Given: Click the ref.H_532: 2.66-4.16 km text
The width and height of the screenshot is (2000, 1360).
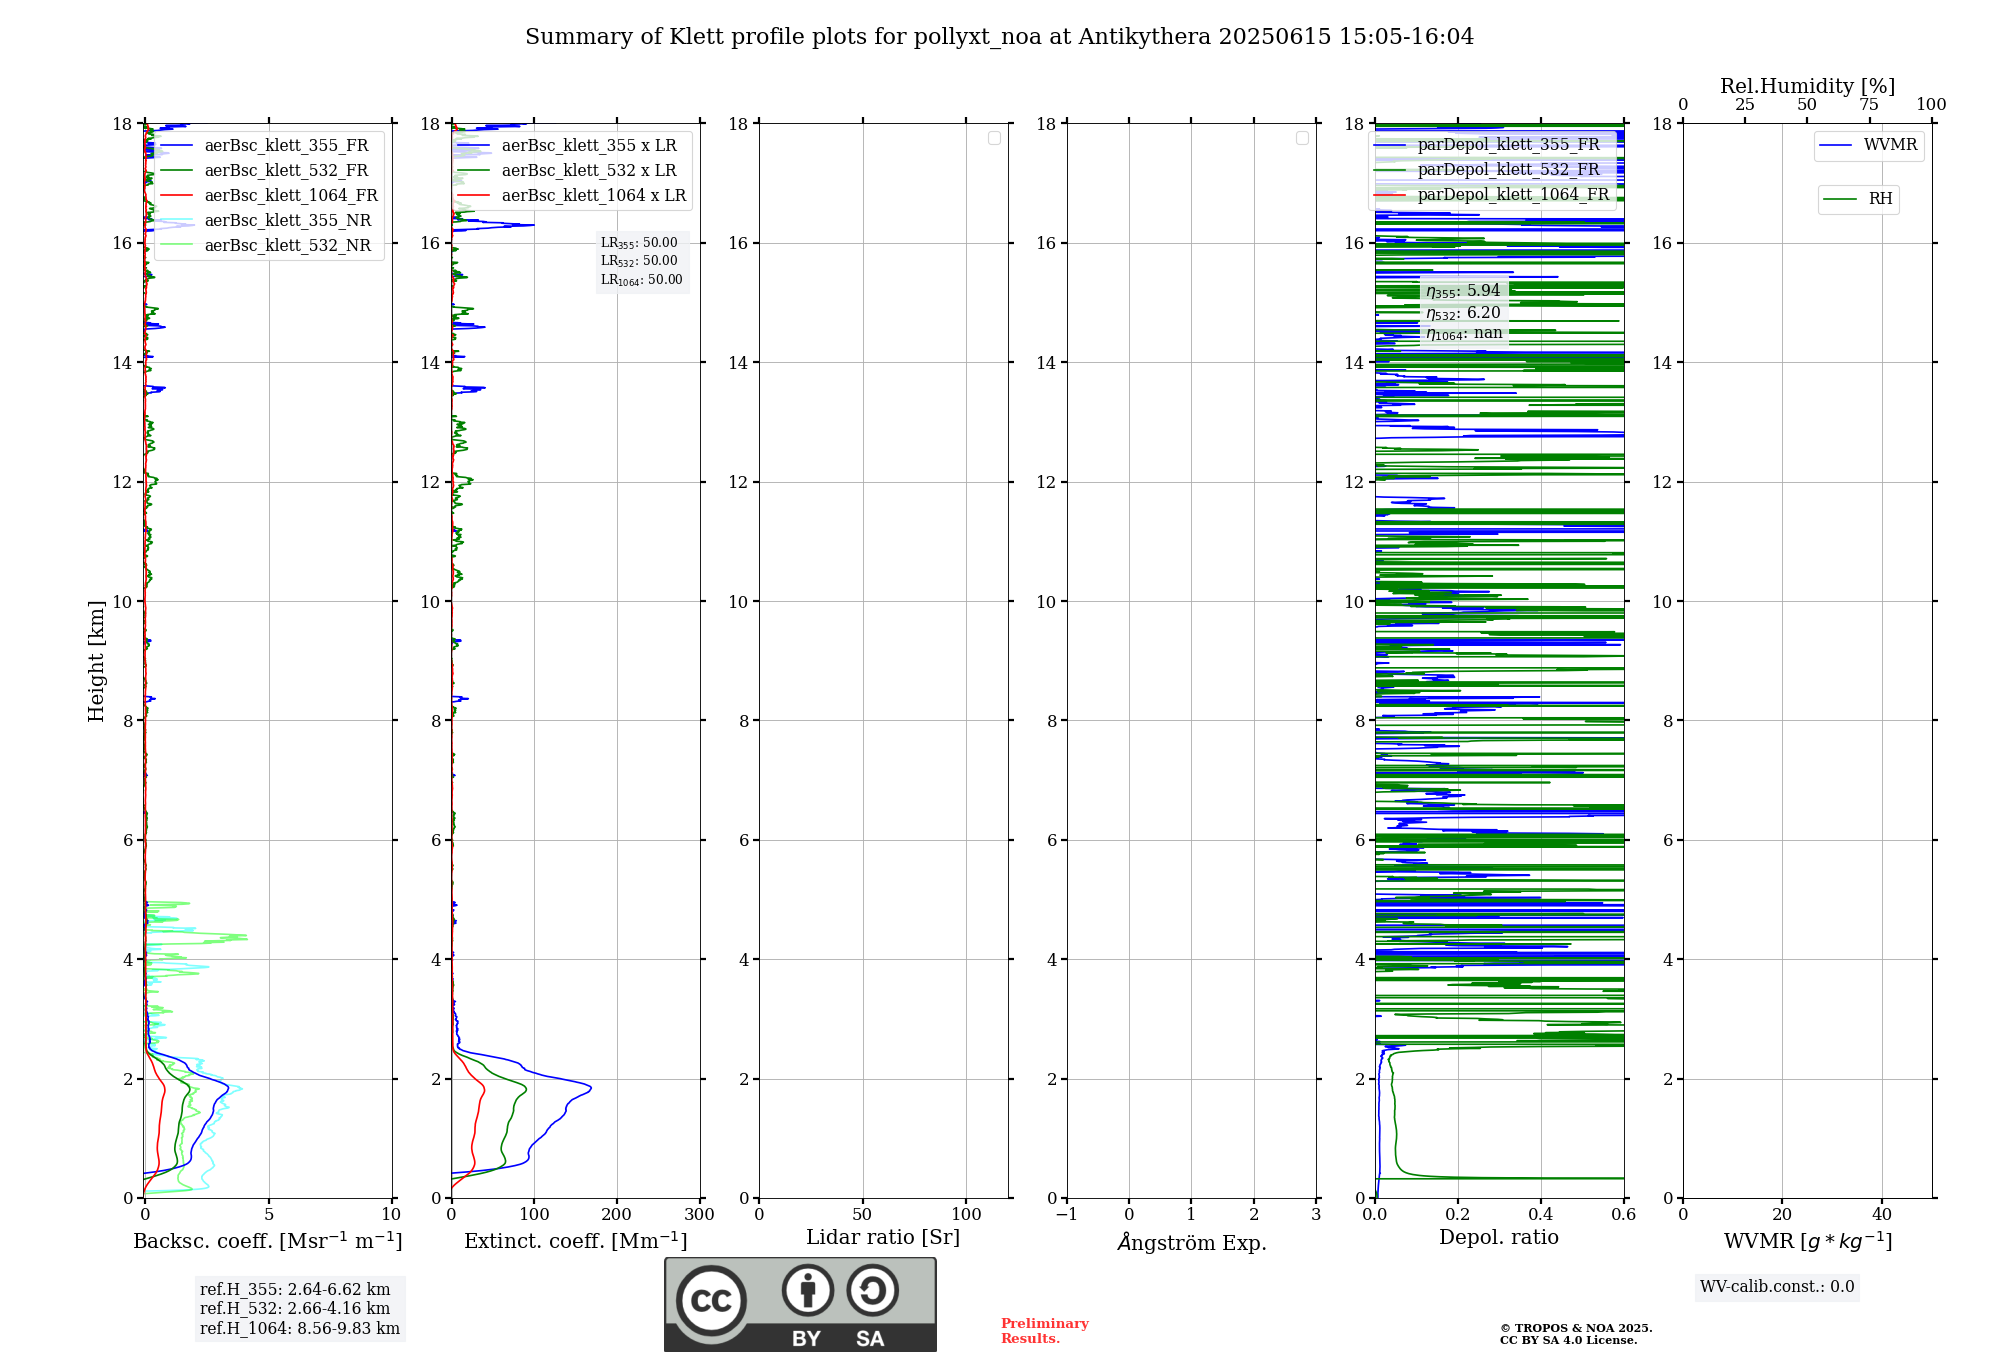Looking at the screenshot, I should tap(295, 1309).
